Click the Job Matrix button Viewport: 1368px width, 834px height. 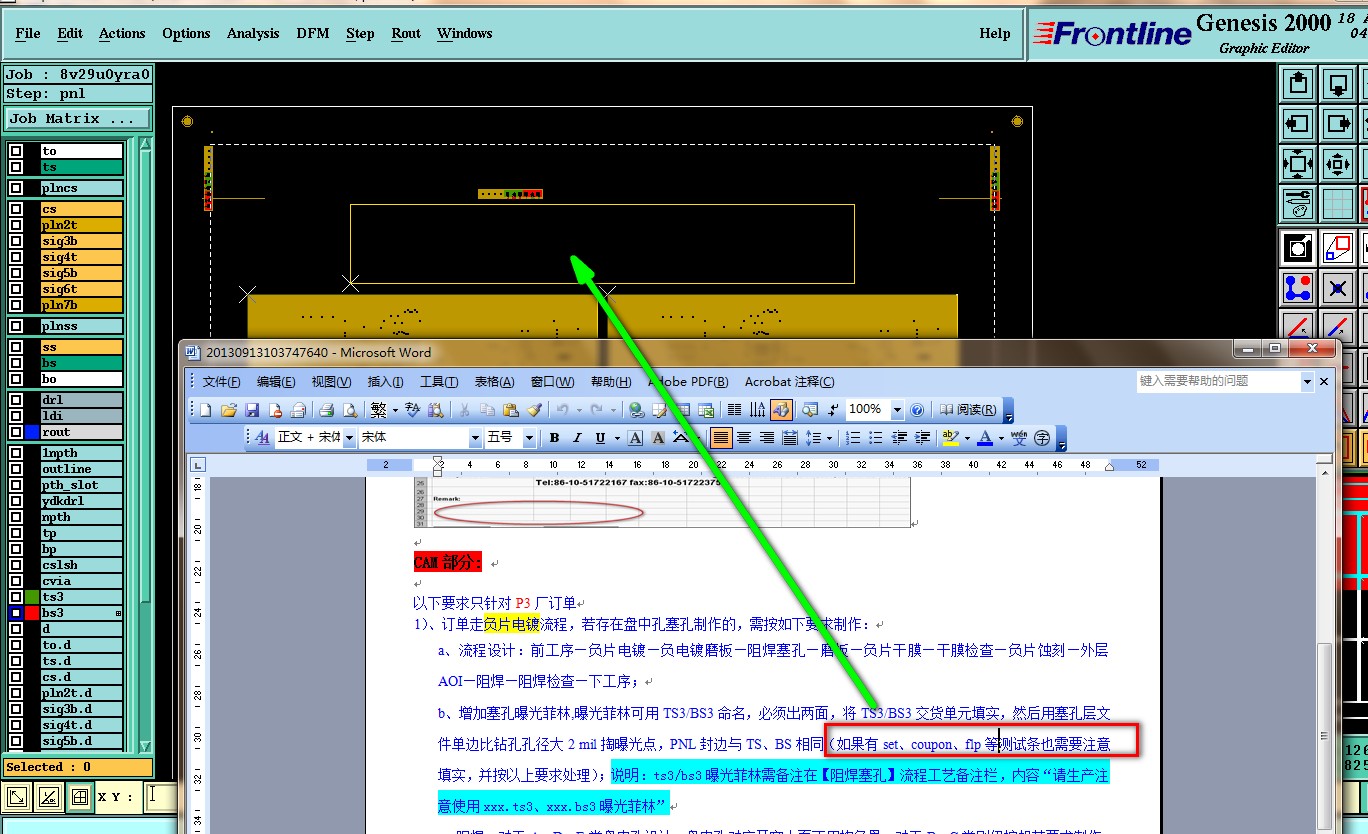78,118
